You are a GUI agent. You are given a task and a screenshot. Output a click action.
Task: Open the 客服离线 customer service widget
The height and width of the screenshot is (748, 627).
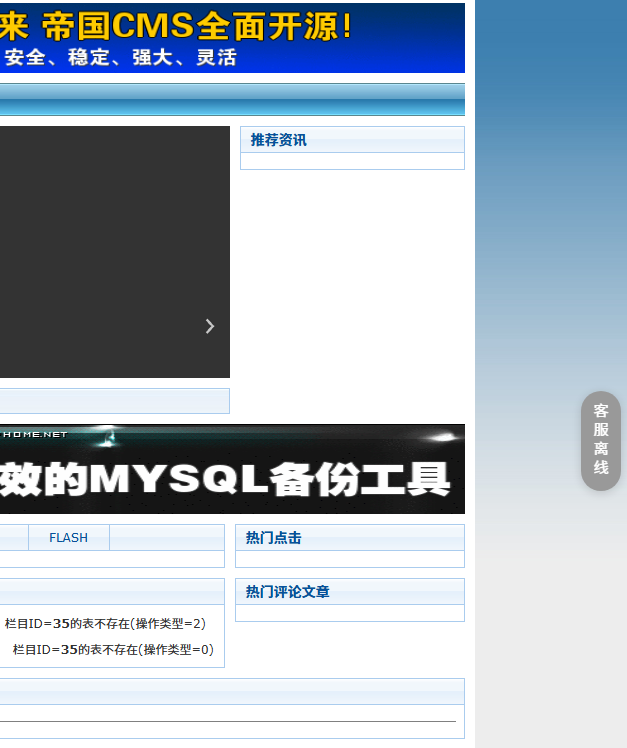pos(601,440)
